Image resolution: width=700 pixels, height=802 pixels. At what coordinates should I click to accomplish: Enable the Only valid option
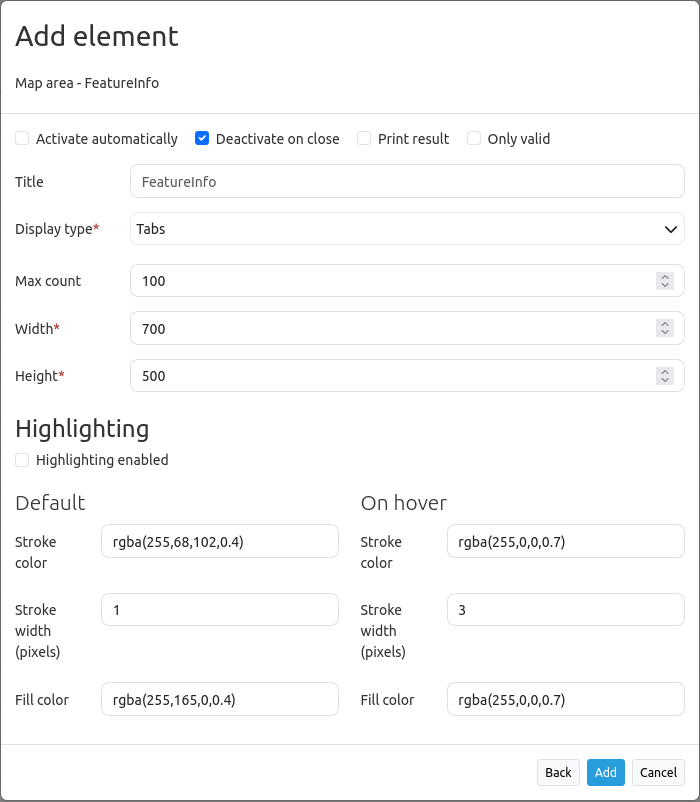point(474,139)
